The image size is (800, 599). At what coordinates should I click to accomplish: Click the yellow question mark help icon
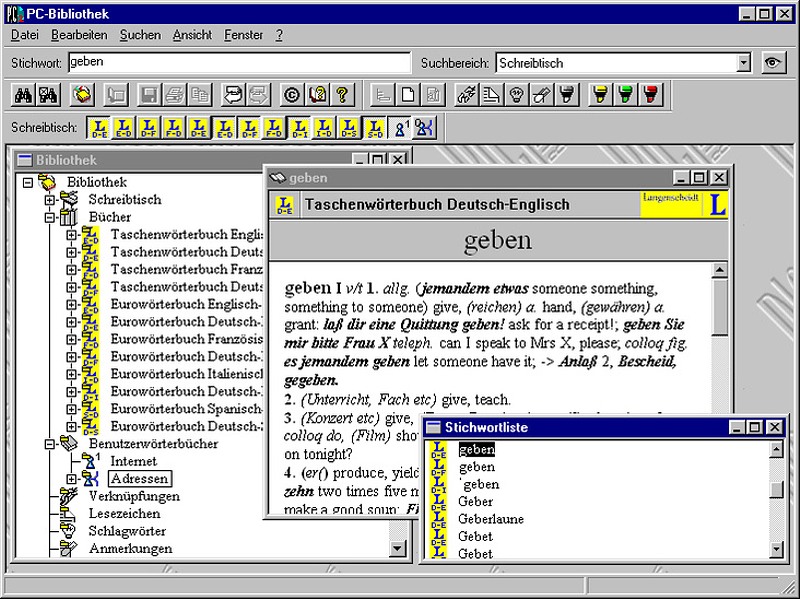pos(342,95)
